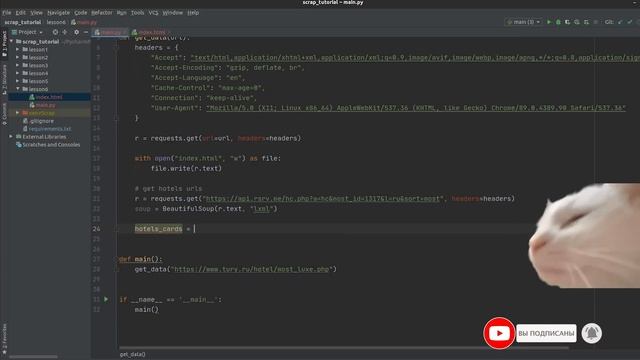Toggle the 1: Project side strip button
Screen dimensions: 640x360
point(4,44)
